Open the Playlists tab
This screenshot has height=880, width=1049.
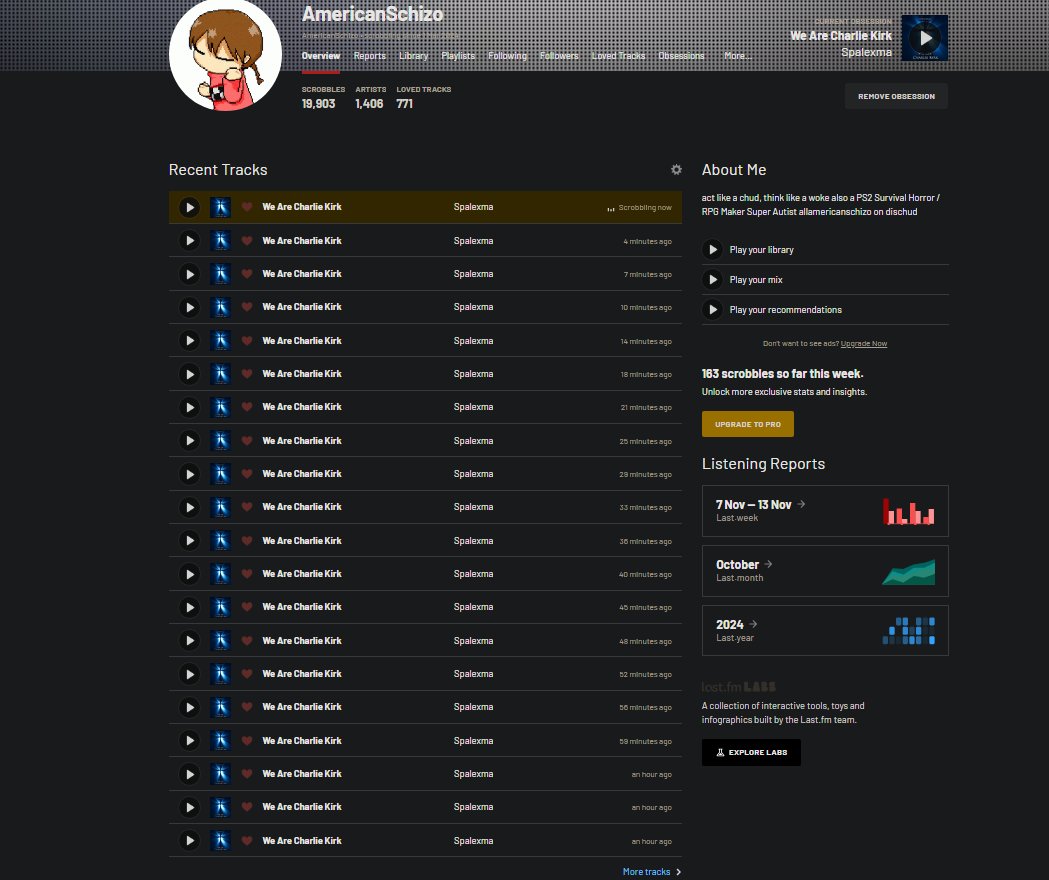(458, 56)
